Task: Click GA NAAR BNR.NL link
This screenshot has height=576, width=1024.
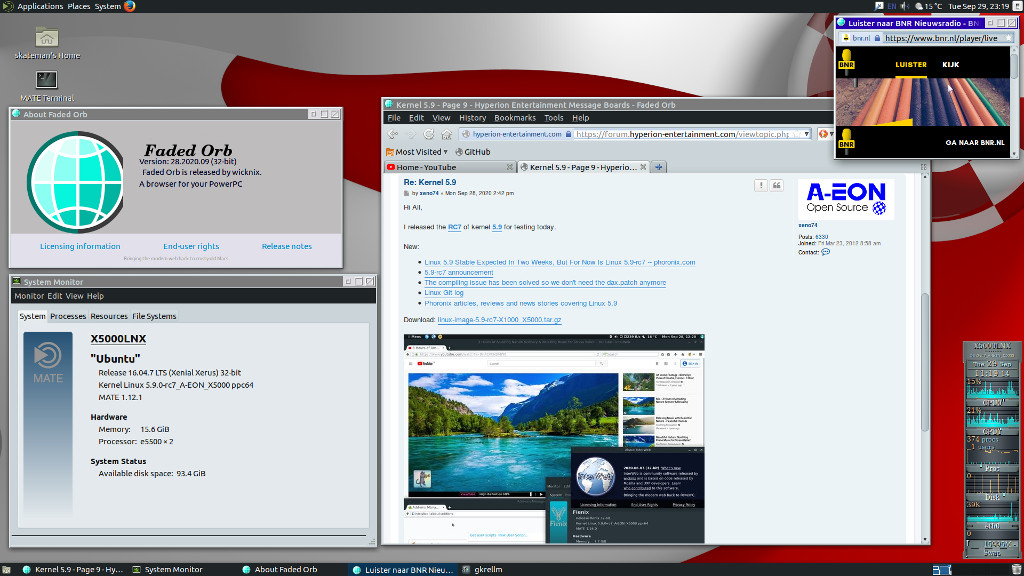Action: pyautogui.click(x=975, y=142)
